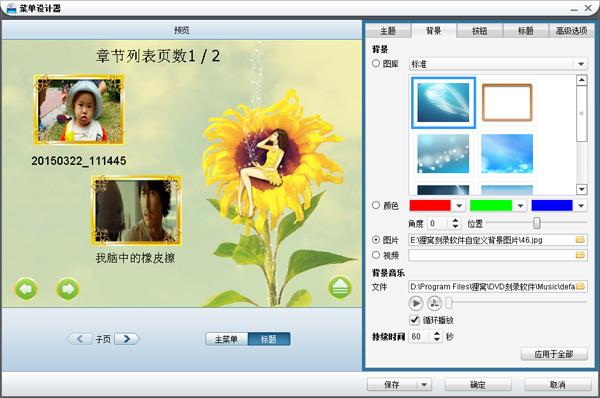Click the green left arrow menu button
The height and width of the screenshot is (398, 600).
tap(26, 289)
